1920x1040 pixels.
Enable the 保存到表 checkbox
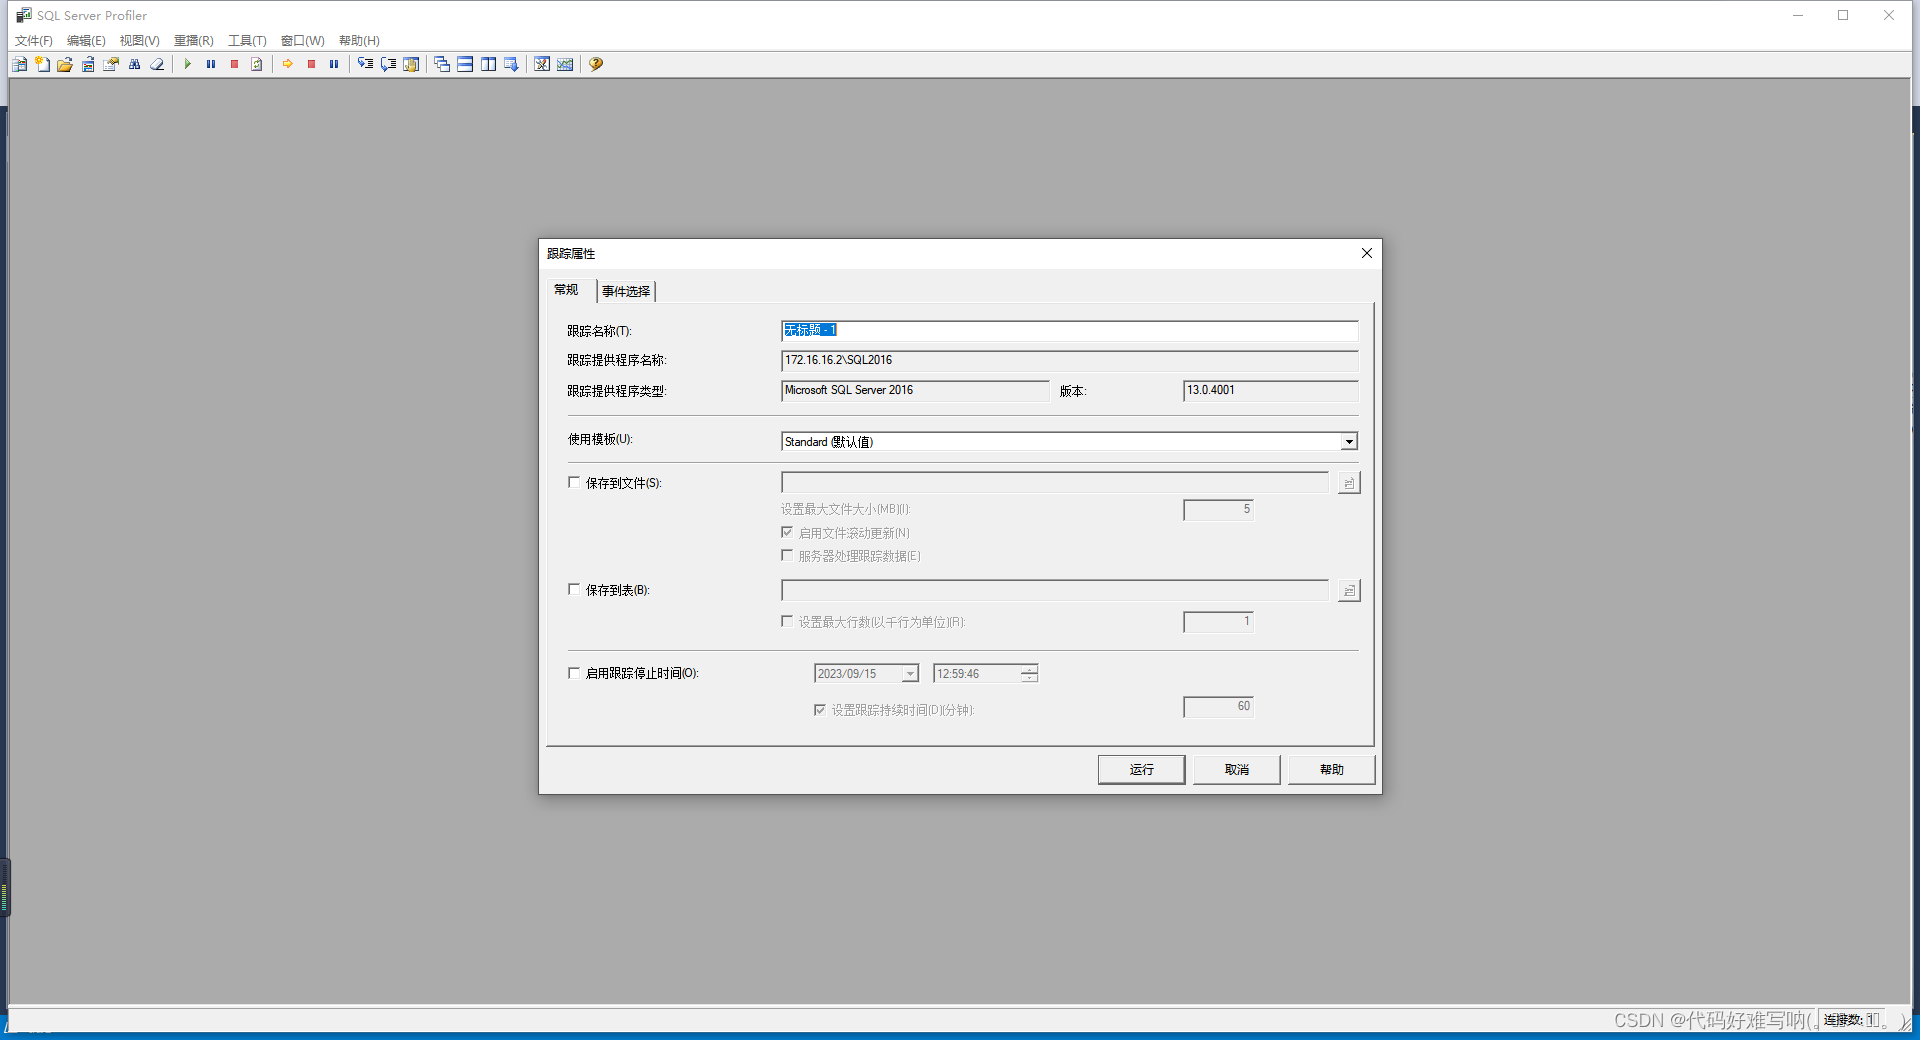[x=574, y=589]
